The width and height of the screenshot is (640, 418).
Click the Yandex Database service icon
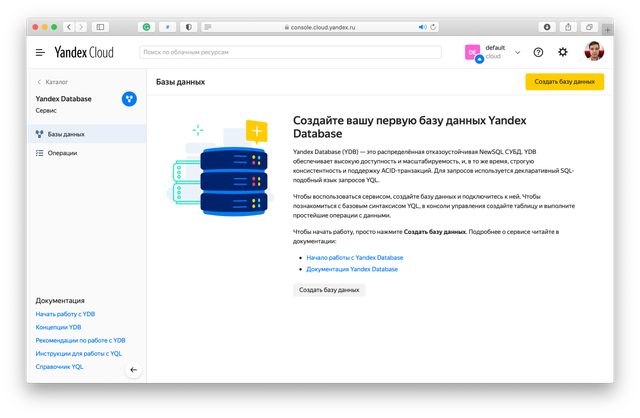point(129,98)
